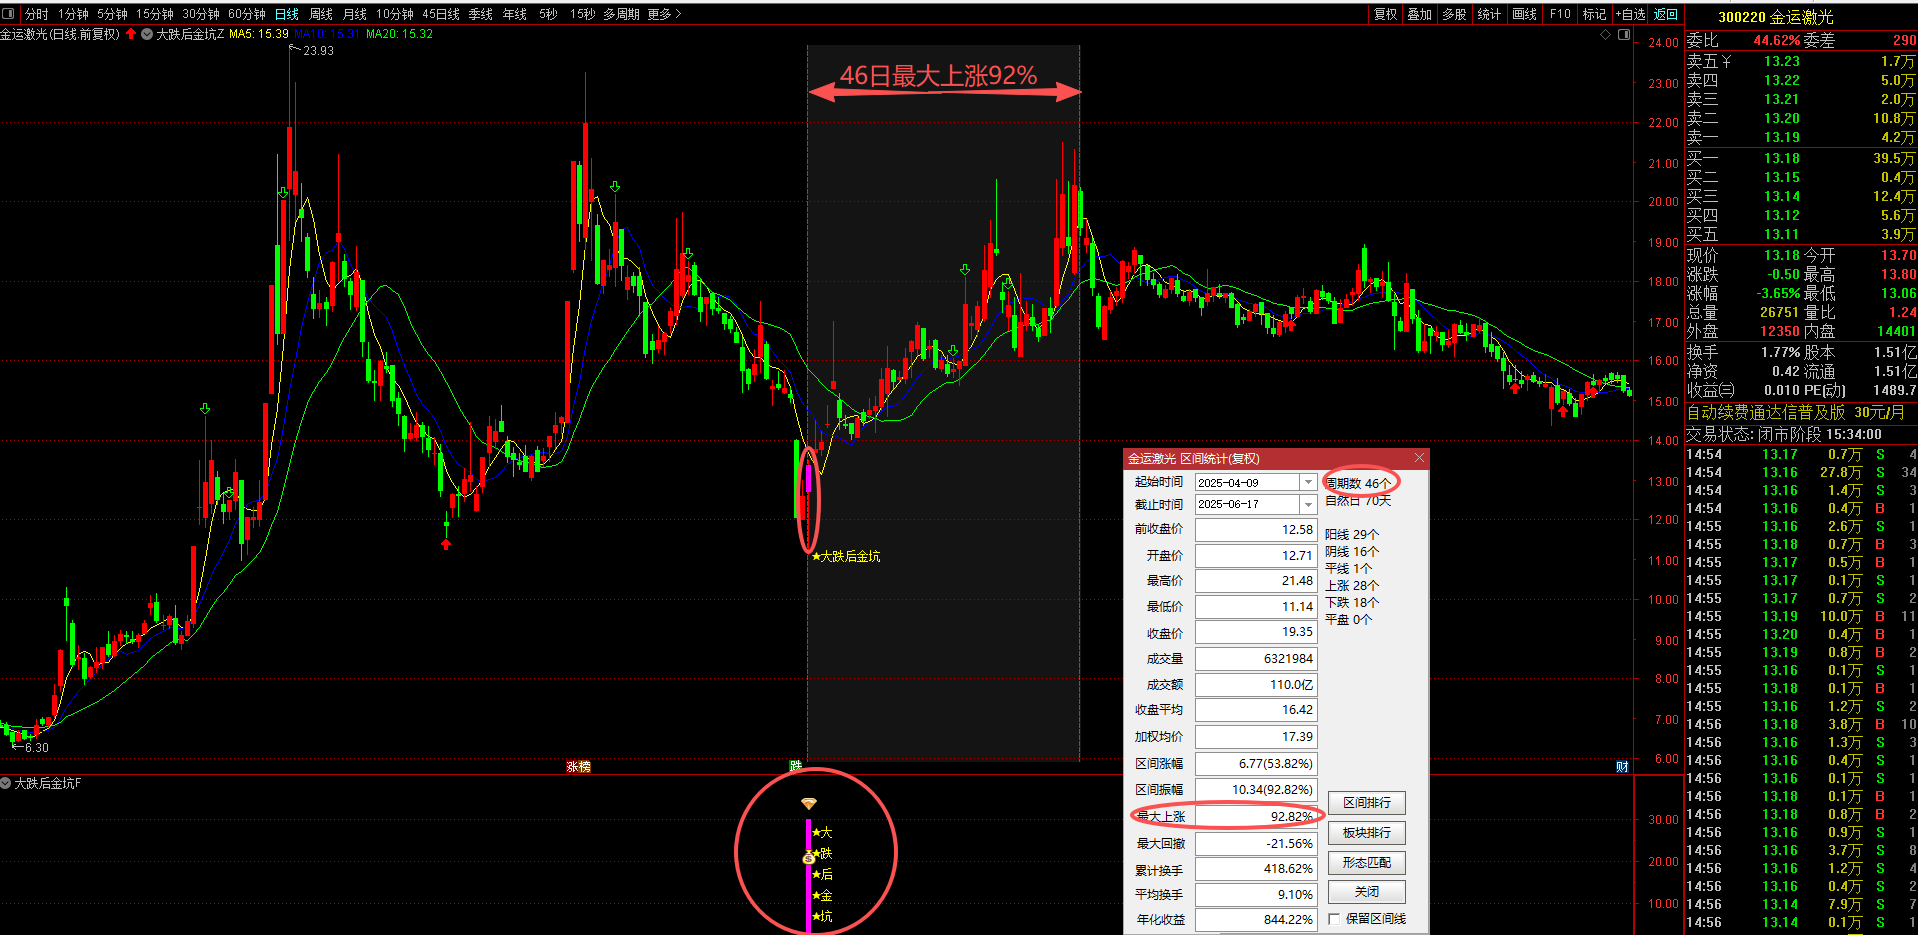This screenshot has height=935, width=1918.
Task: Click the 返回 back button
Action: 1666,14
